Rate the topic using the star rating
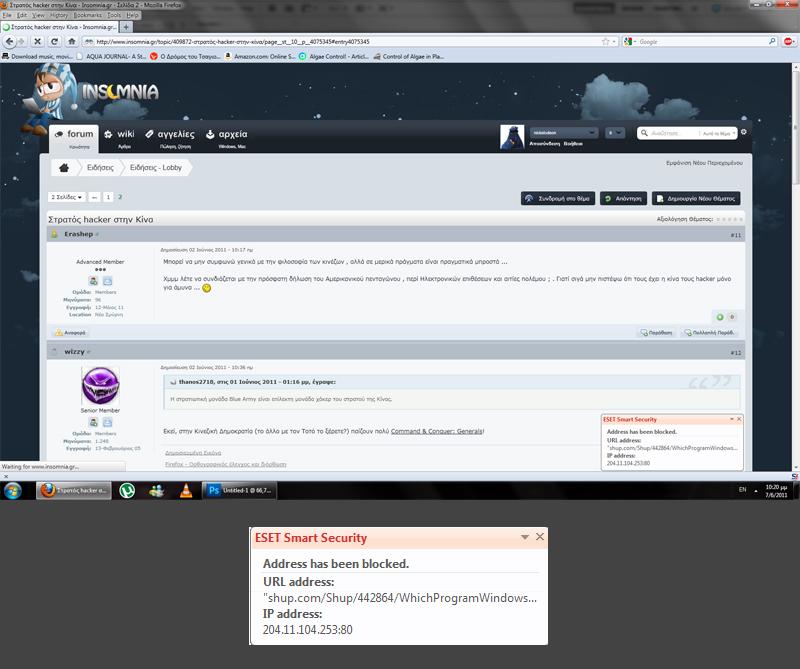This screenshot has width=800, height=669. pos(729,219)
